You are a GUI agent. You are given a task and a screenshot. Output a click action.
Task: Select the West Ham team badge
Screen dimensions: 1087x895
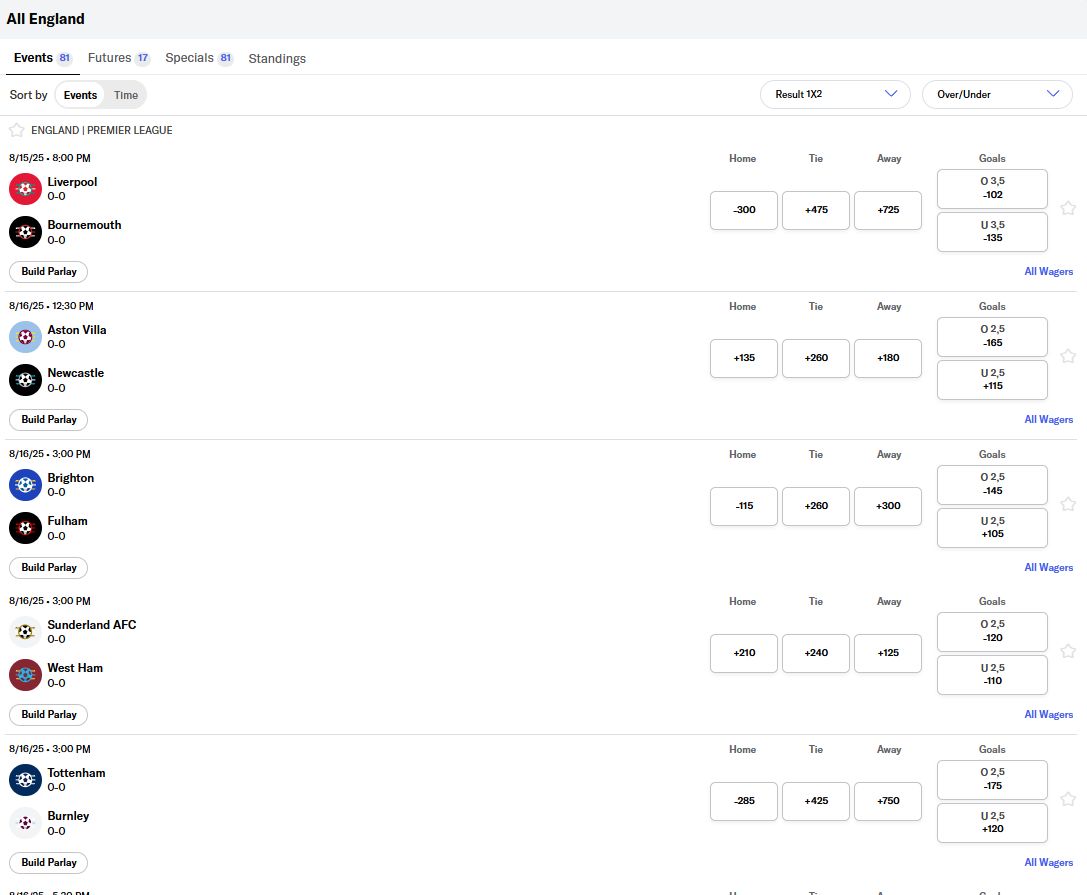(x=24, y=675)
